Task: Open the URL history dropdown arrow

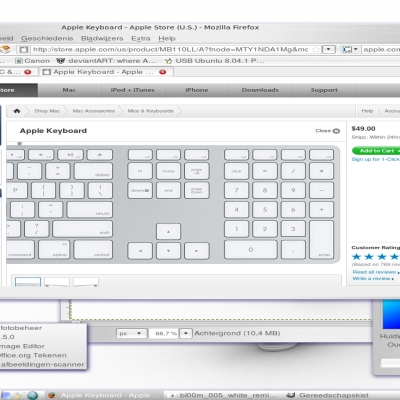Action: coord(329,49)
